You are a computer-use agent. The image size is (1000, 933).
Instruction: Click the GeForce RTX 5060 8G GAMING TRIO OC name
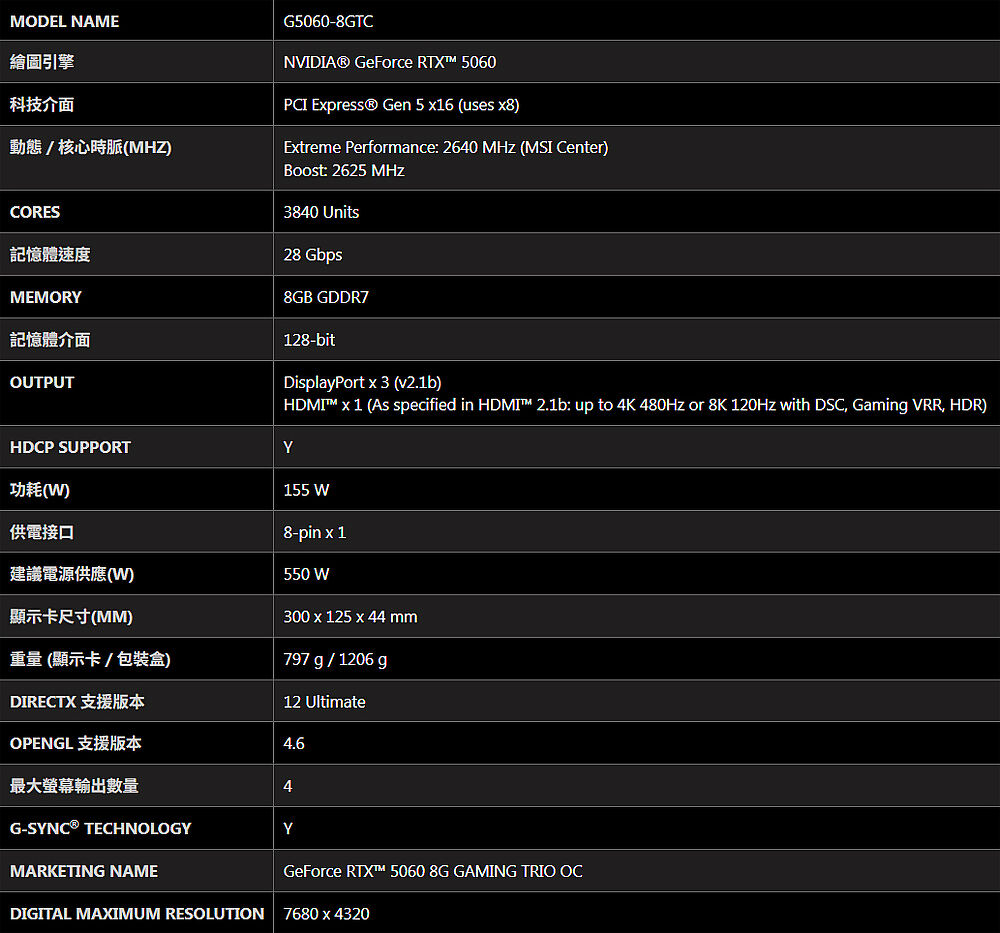pos(432,871)
